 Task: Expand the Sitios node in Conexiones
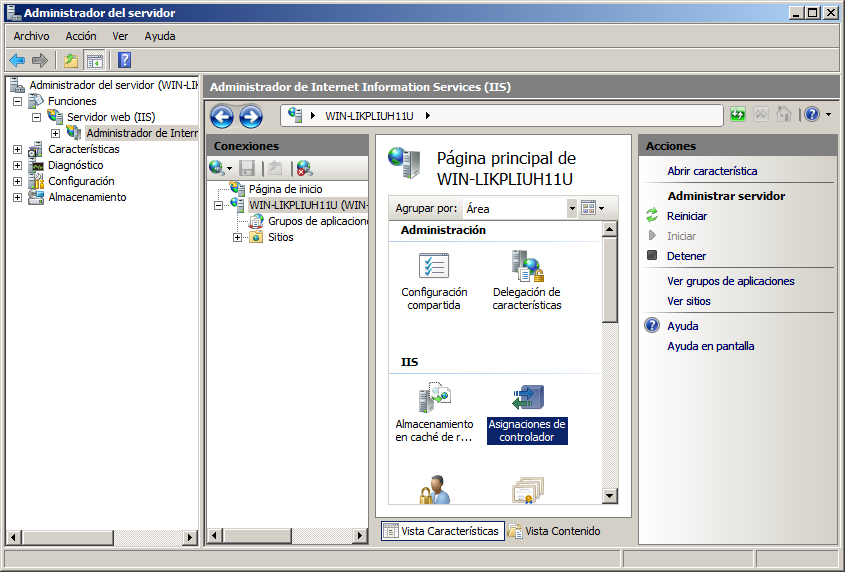pyautogui.click(x=237, y=237)
